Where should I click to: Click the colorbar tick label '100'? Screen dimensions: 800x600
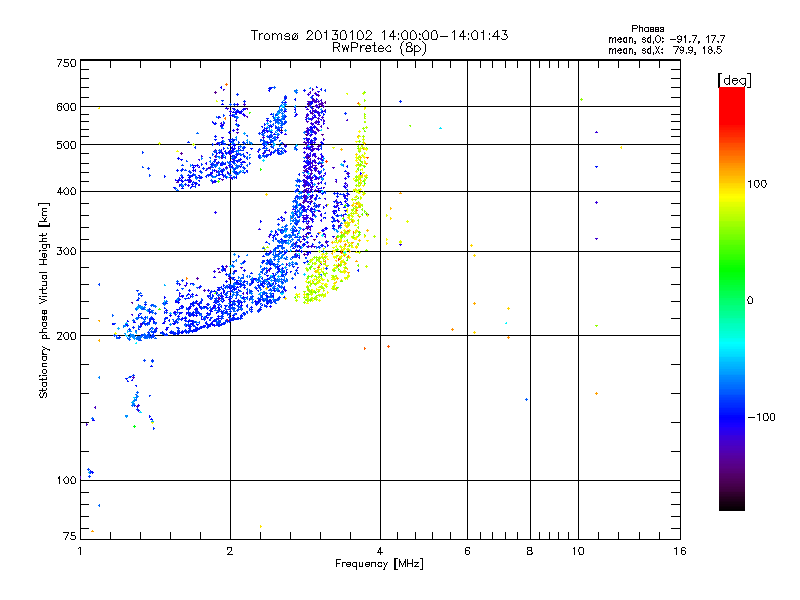tap(757, 184)
